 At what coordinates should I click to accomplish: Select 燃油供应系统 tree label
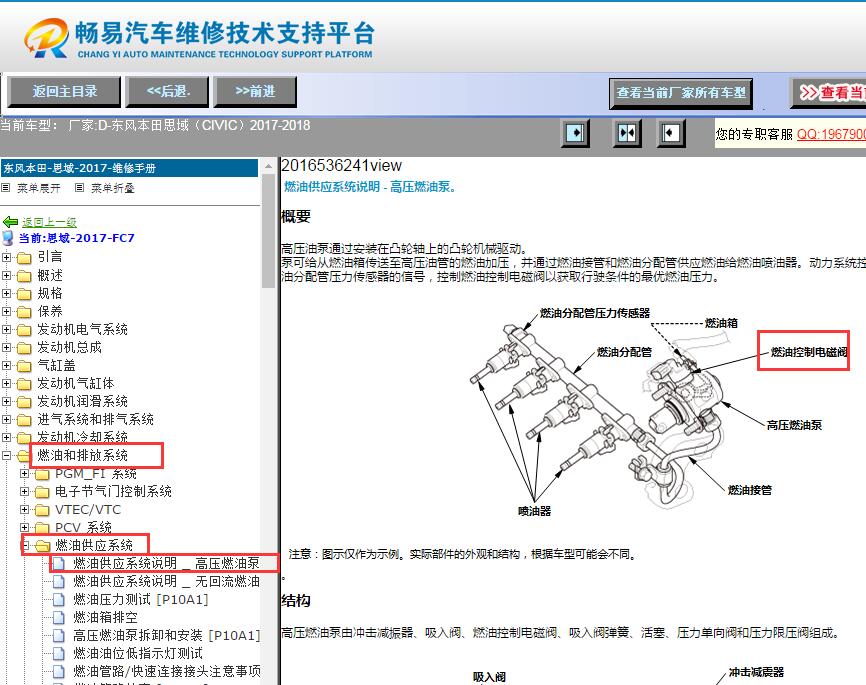(x=94, y=545)
